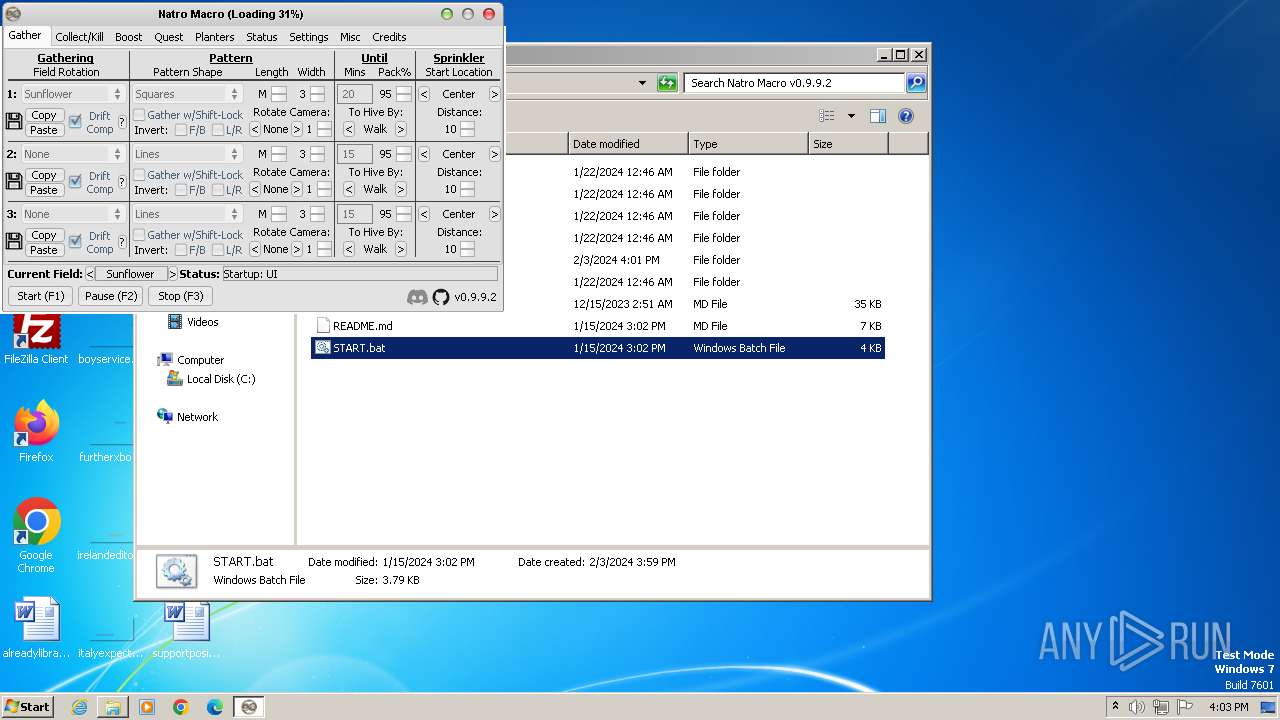Viewport: 1280px width, 720px height.
Task: Click the Drift Comp help '?' for field 1
Action: (x=122, y=122)
